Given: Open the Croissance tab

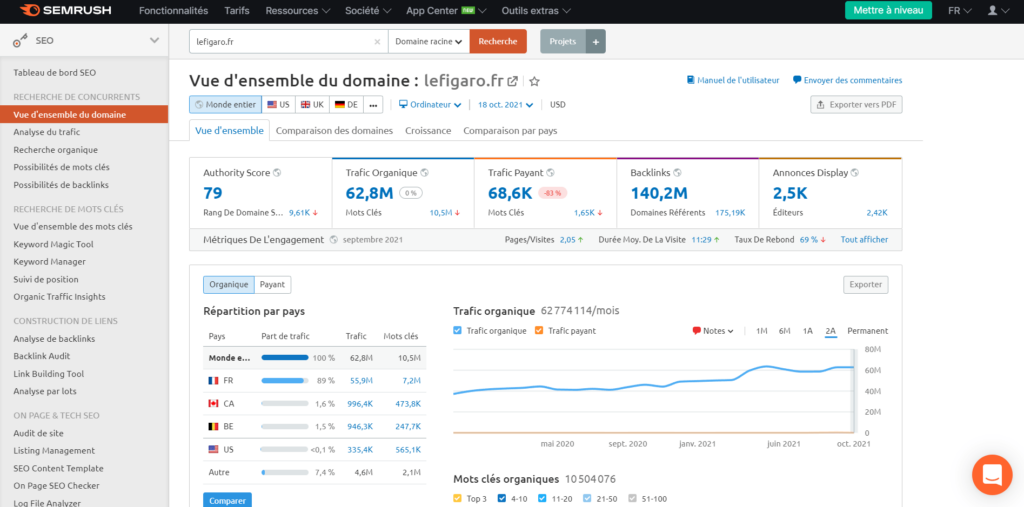Looking at the screenshot, I should [x=428, y=131].
